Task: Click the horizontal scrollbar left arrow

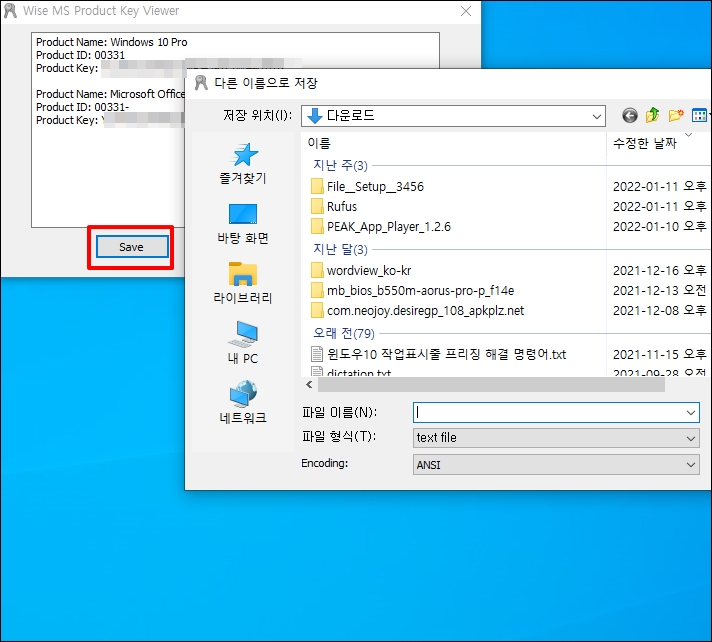Action: pos(309,385)
